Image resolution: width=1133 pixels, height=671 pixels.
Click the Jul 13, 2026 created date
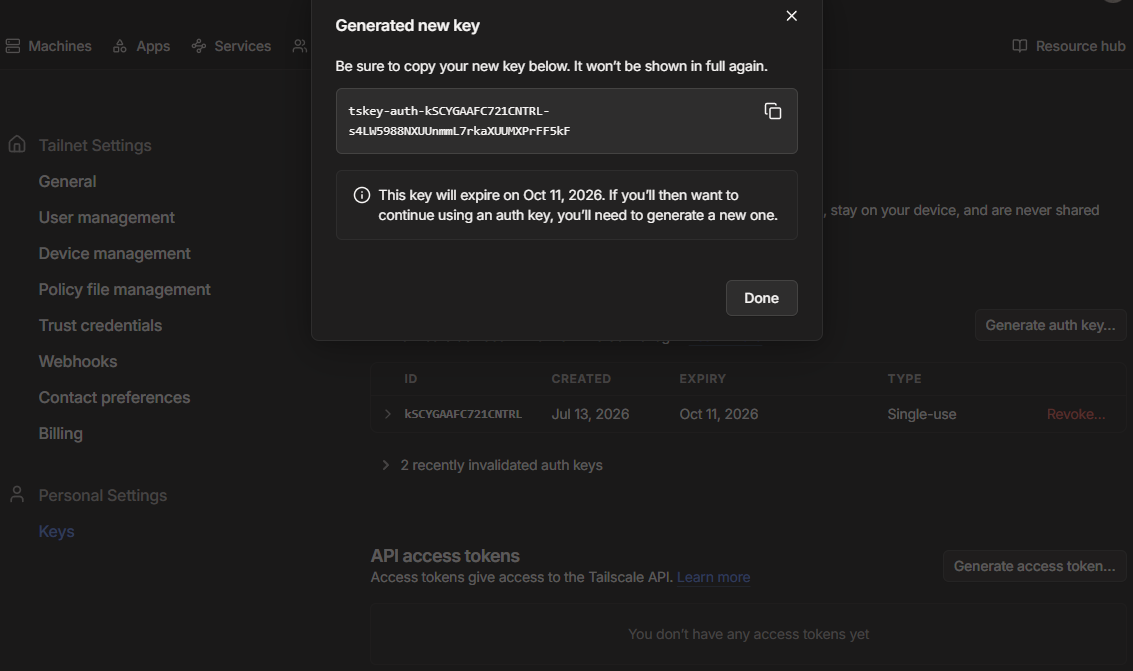tap(590, 414)
